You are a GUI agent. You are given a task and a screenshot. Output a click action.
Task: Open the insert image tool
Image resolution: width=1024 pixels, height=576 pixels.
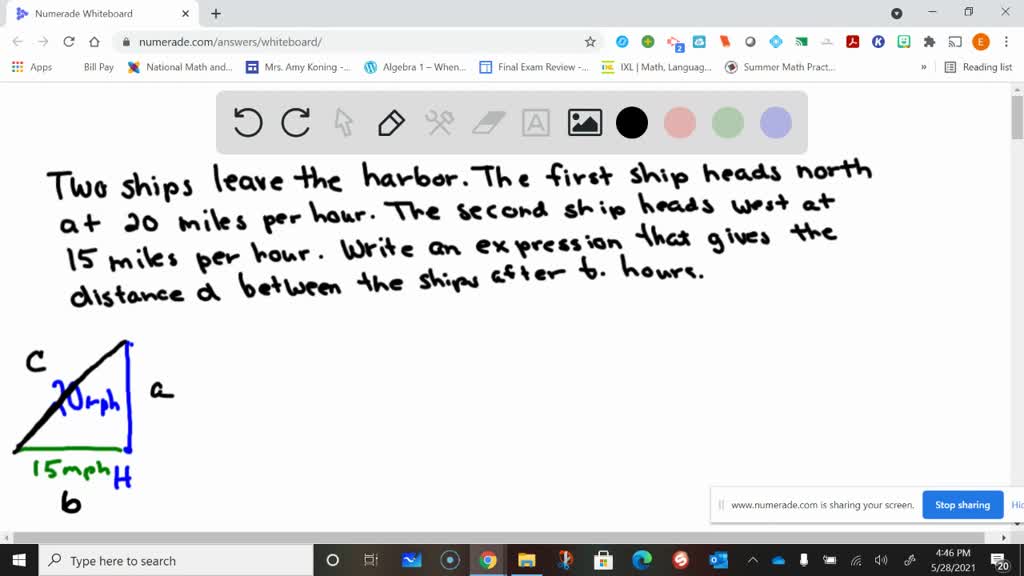584,123
